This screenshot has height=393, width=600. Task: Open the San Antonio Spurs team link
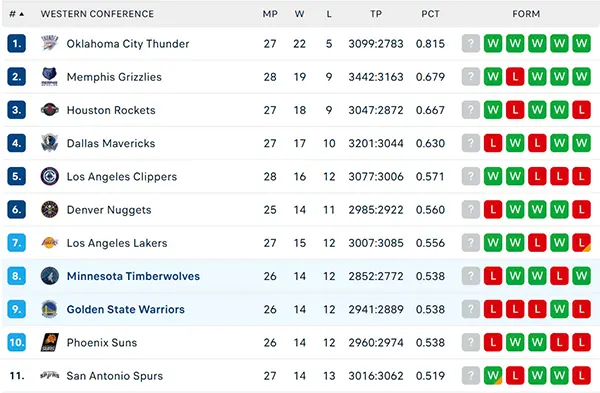click(114, 376)
